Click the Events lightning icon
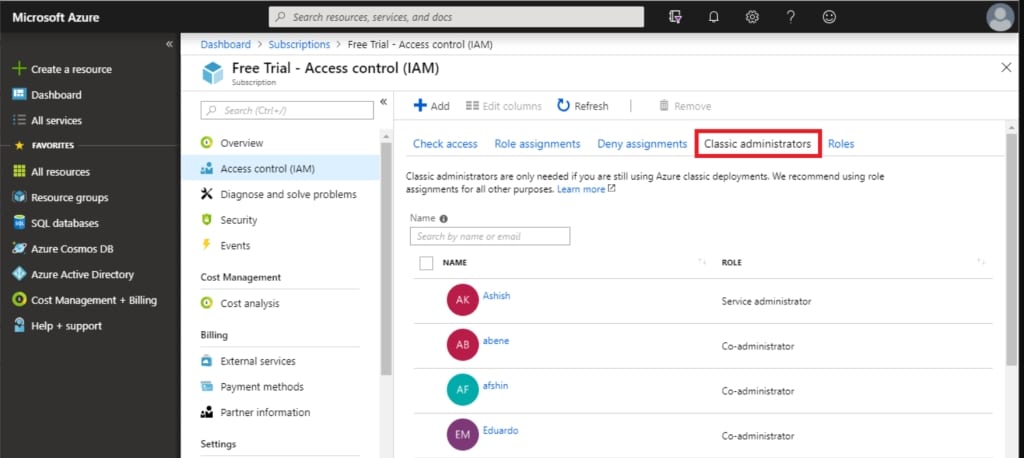The width and height of the screenshot is (1024, 458). pyautogui.click(x=207, y=245)
